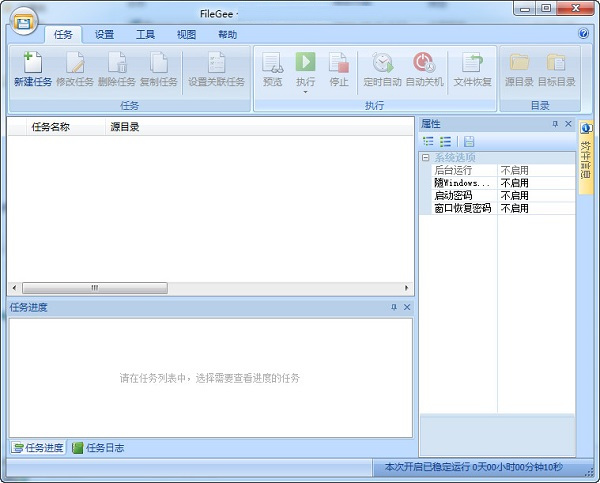This screenshot has width=600, height=483.
Task: Collapse the 系统选项 tree group
Action: pos(426,158)
